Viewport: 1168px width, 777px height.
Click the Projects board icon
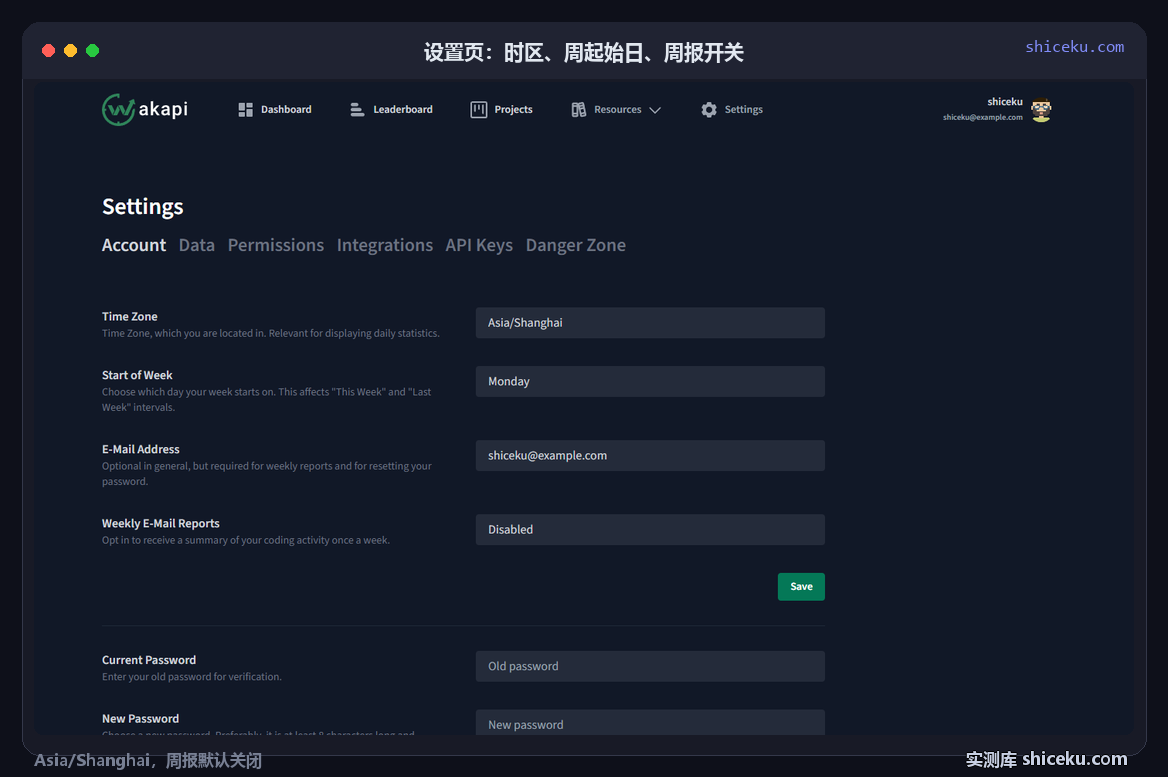tap(478, 110)
